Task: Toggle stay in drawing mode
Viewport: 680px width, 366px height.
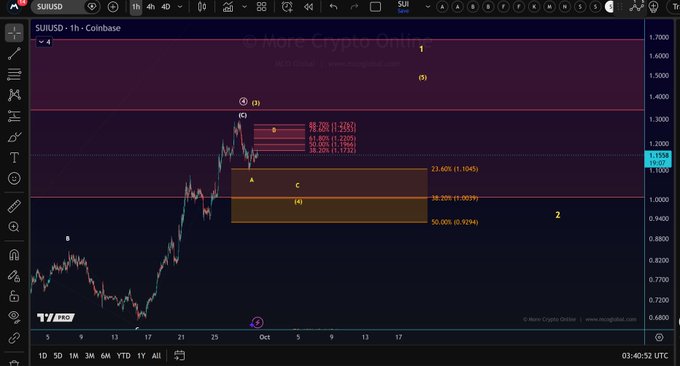Action: pos(14,276)
